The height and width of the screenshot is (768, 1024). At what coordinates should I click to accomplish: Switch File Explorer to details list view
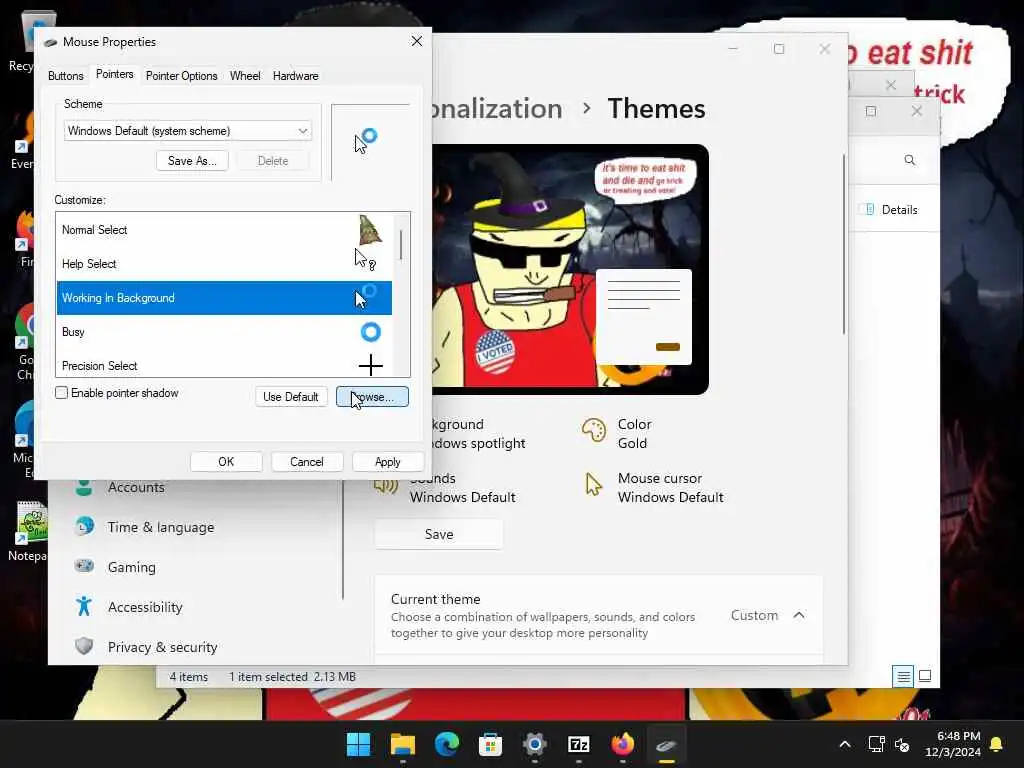(903, 677)
